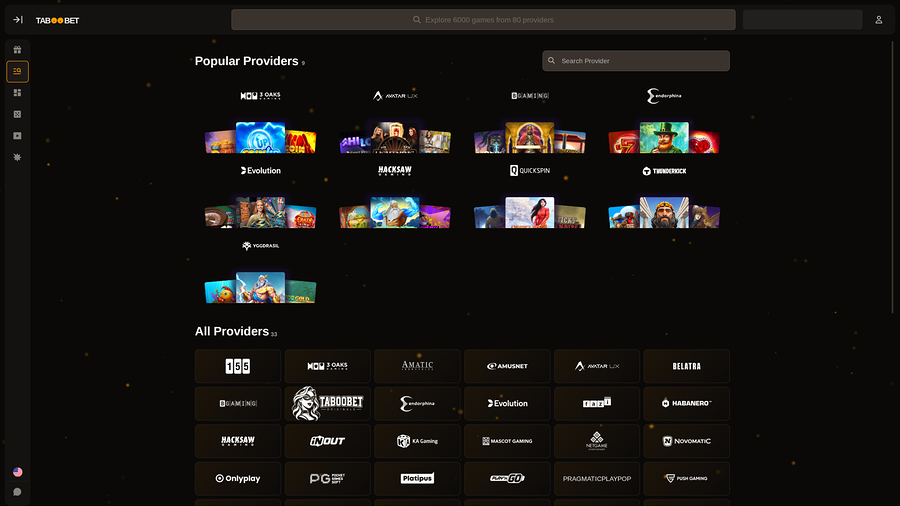Select the providers search sidebar icon
This screenshot has height=506, width=900.
click(17, 72)
